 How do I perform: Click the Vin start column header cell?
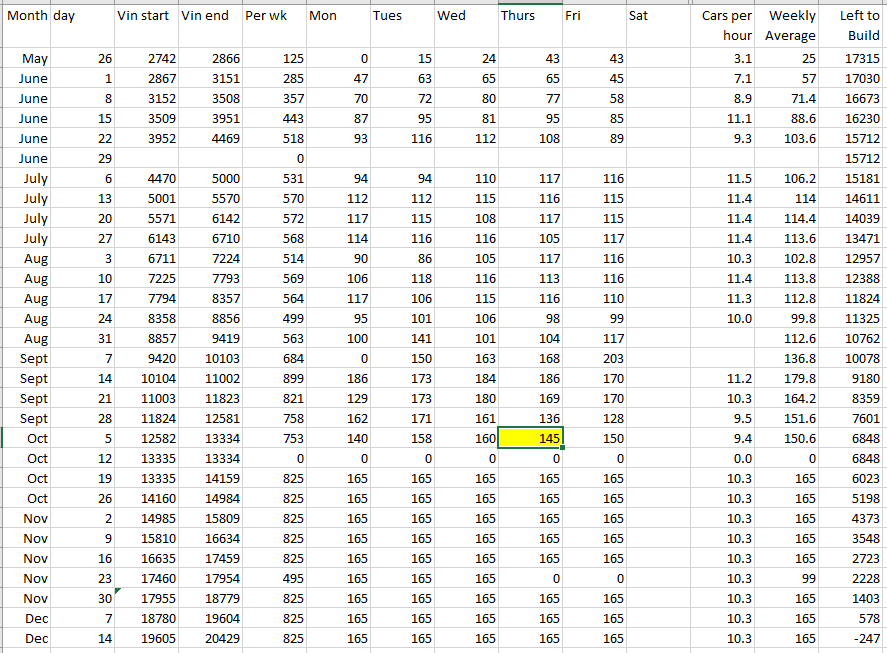(146, 16)
